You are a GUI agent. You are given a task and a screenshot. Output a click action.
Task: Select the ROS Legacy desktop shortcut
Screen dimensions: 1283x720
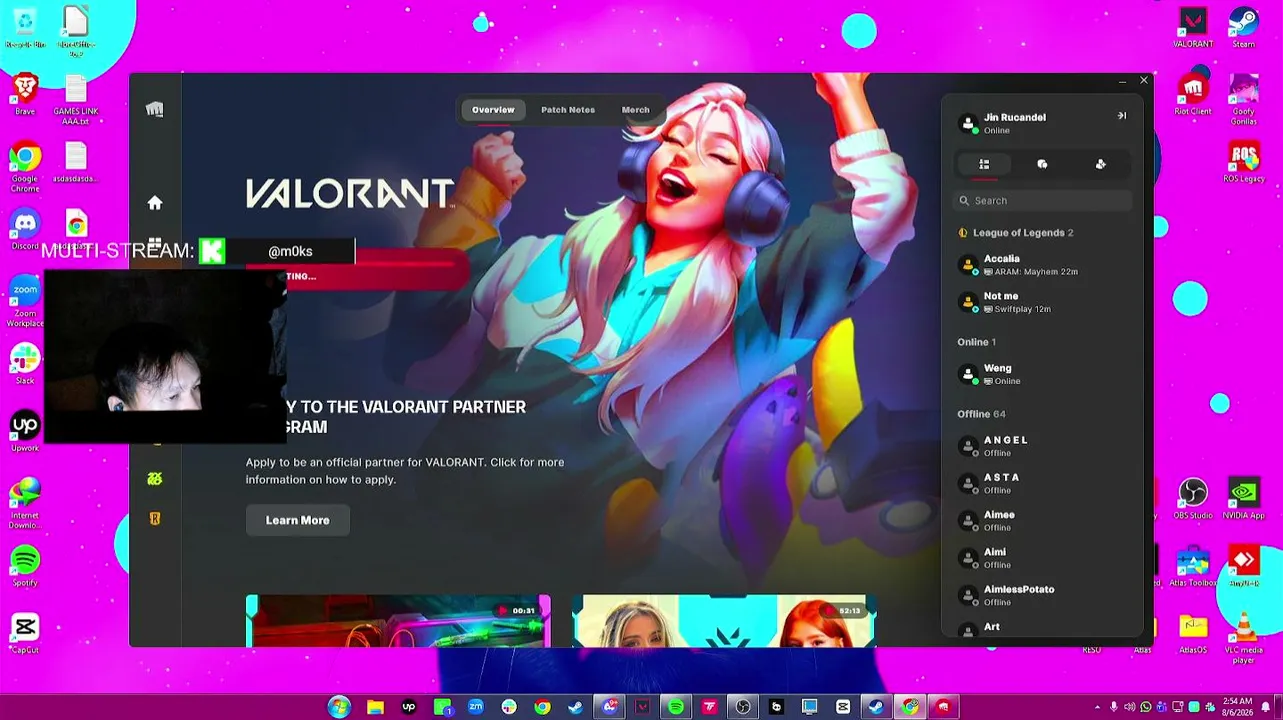click(1244, 163)
